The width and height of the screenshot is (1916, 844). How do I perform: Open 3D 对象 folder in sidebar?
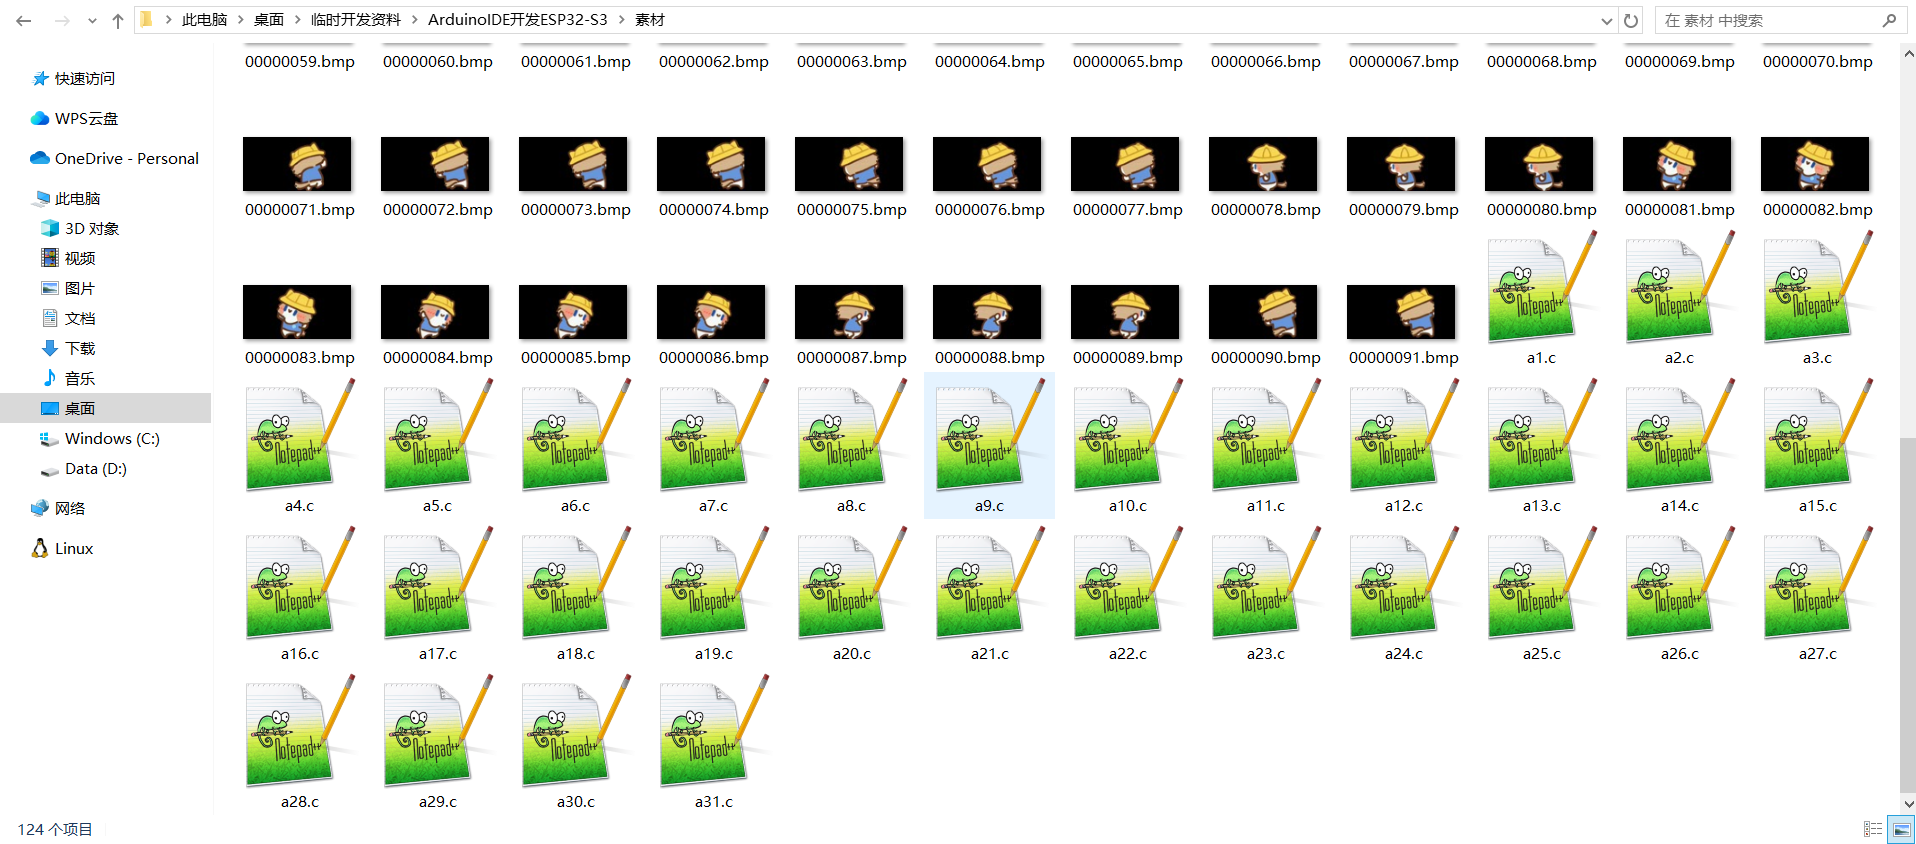coord(92,228)
